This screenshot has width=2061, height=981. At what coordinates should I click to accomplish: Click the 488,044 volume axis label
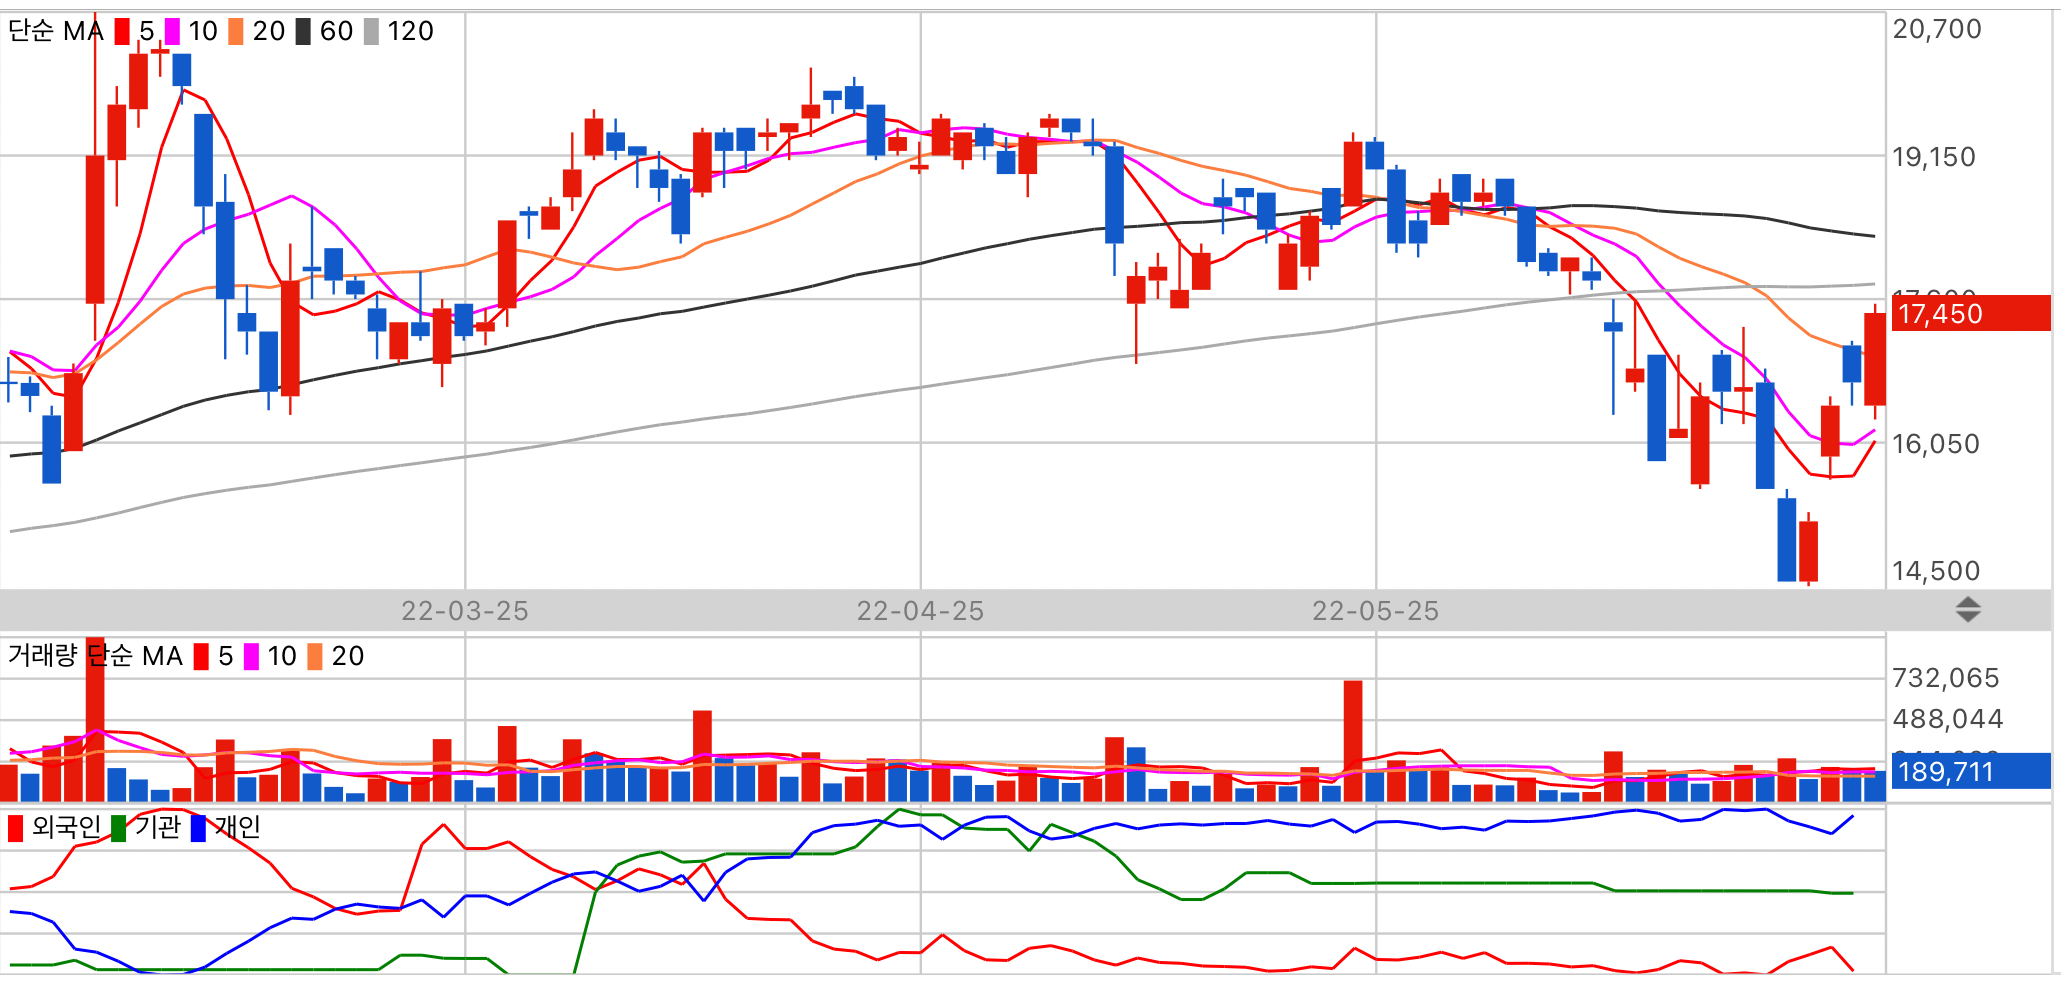[x=1948, y=719]
